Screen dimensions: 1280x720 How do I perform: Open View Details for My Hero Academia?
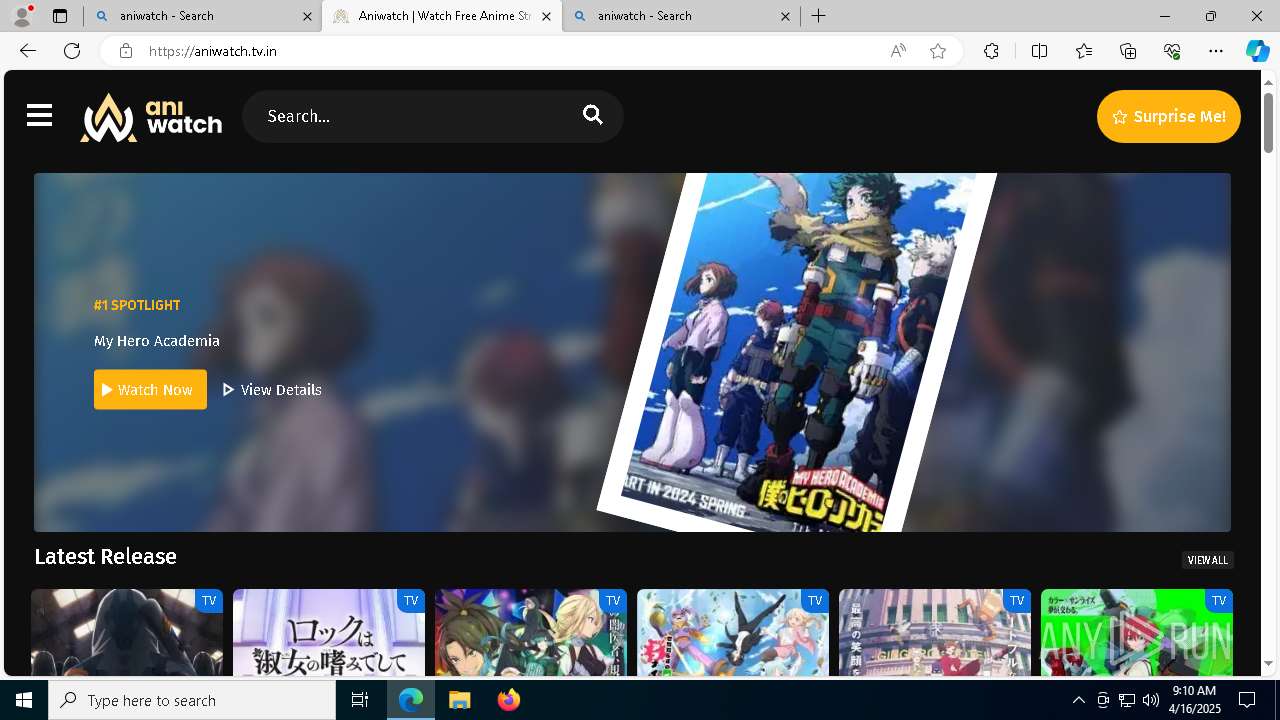coord(272,390)
